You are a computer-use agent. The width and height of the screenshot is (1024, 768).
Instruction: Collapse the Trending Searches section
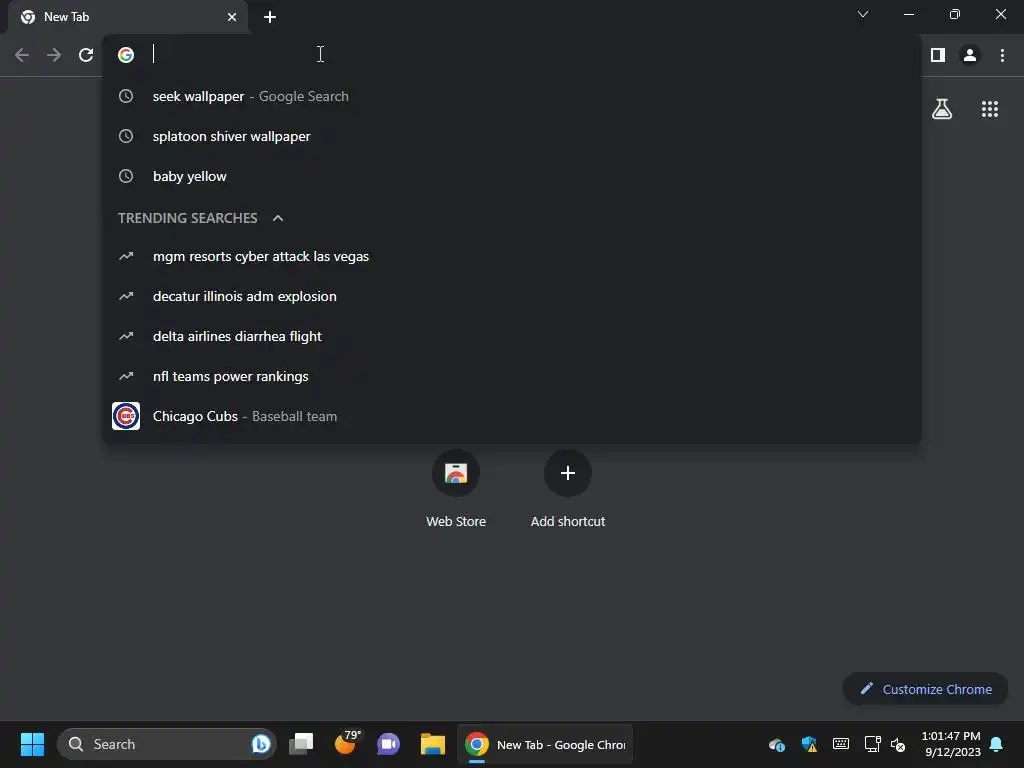click(x=278, y=218)
